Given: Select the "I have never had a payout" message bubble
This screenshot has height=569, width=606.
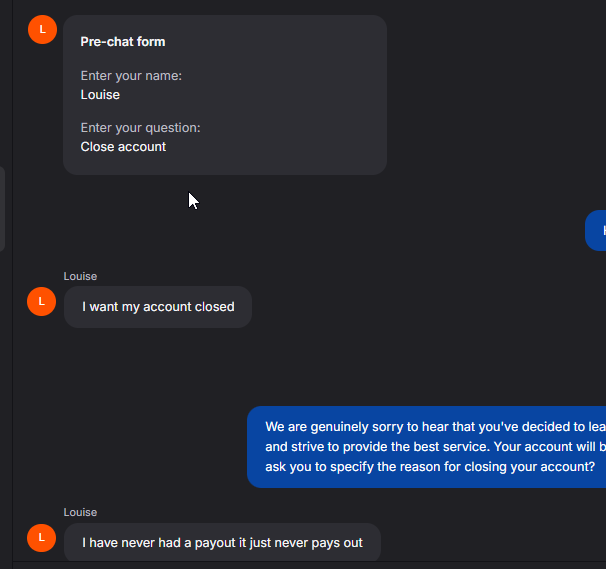Looking at the screenshot, I should pos(222,543).
